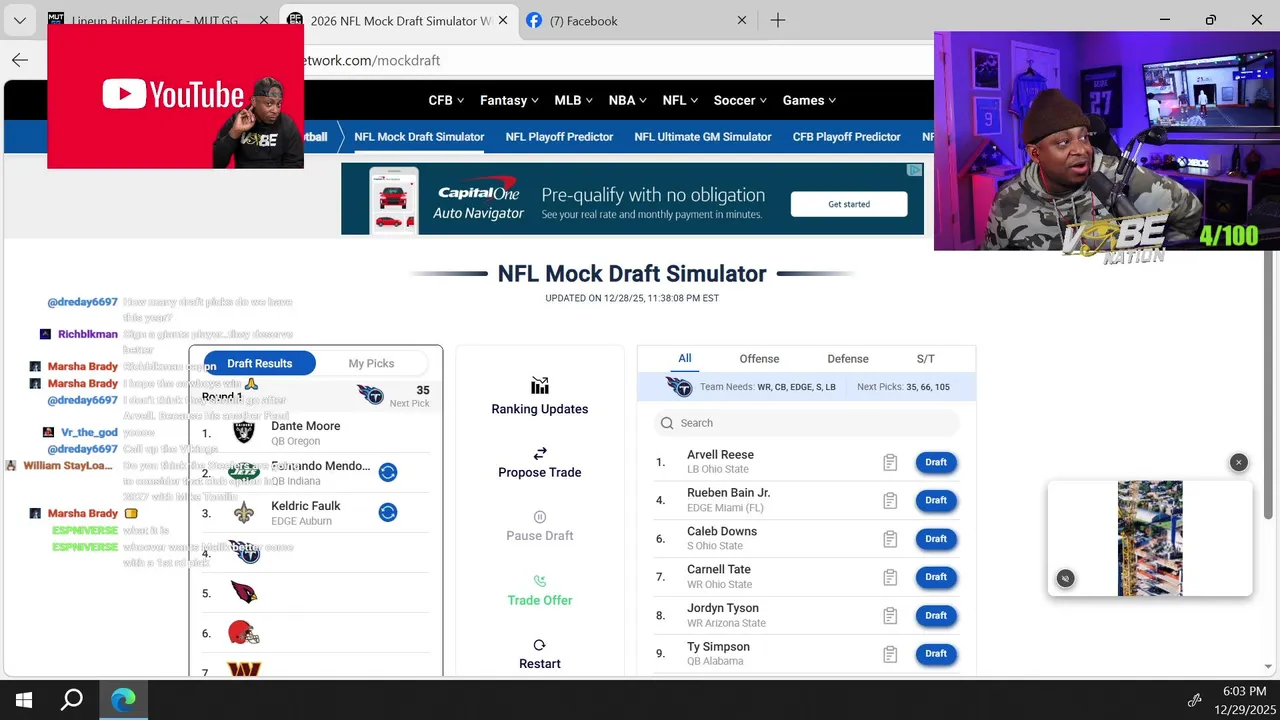The height and width of the screenshot is (720, 1280).
Task: Switch to the Draft Results toggle
Action: pos(260,363)
